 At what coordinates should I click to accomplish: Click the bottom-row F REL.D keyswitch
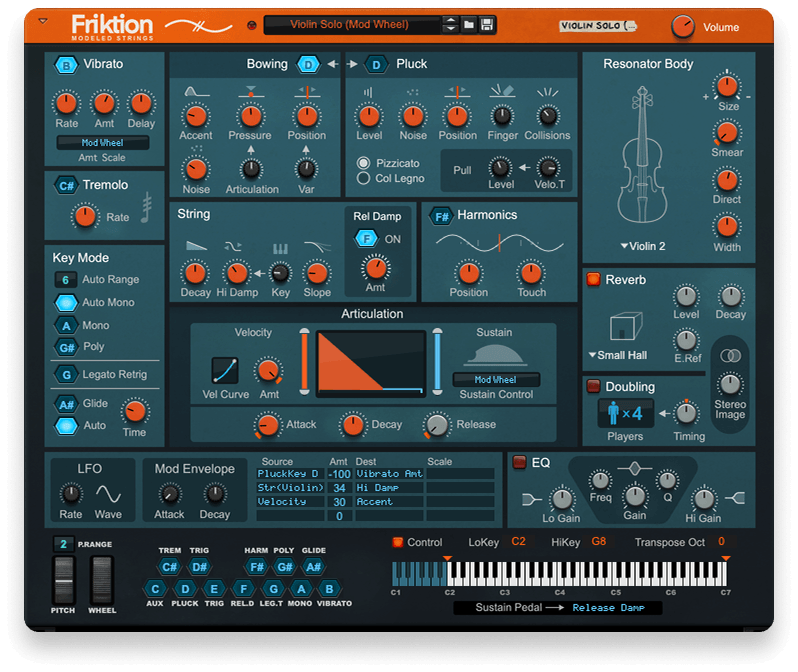click(243, 589)
